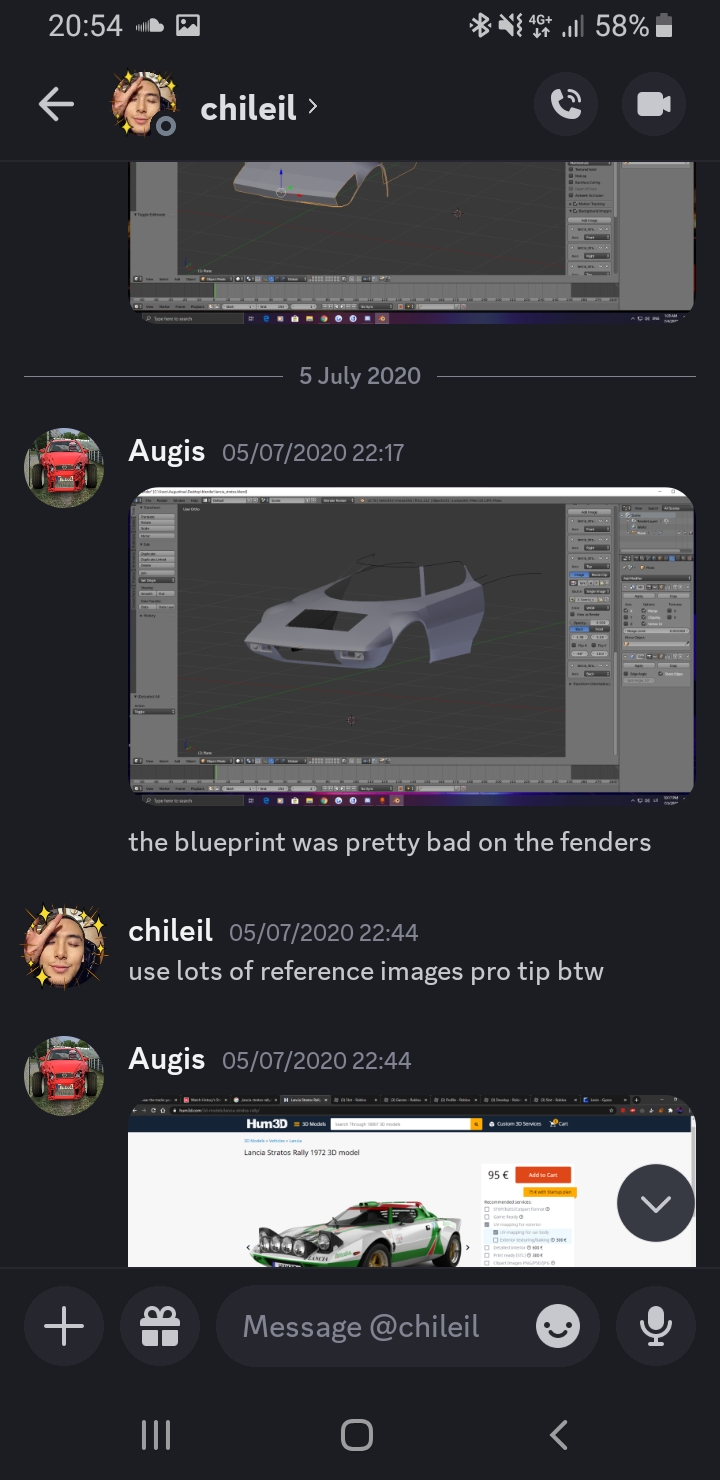Tap the back arrow icon
This screenshot has width=720, height=1480.
[x=56, y=105]
